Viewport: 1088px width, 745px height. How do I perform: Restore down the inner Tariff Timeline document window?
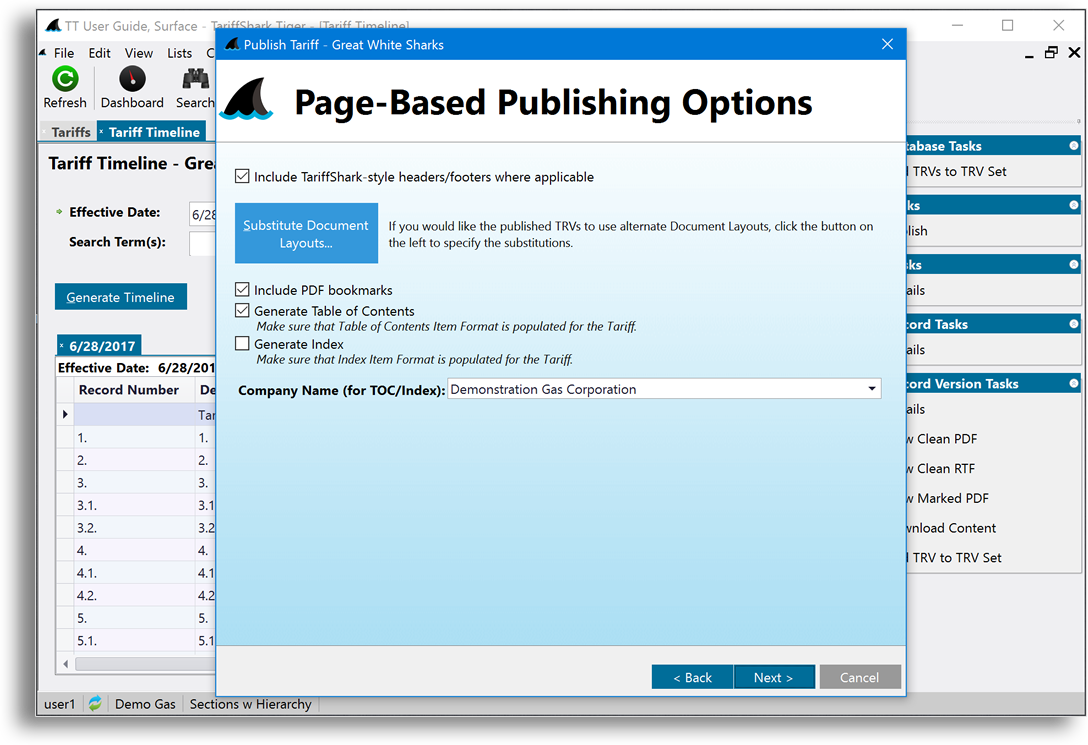[1051, 53]
